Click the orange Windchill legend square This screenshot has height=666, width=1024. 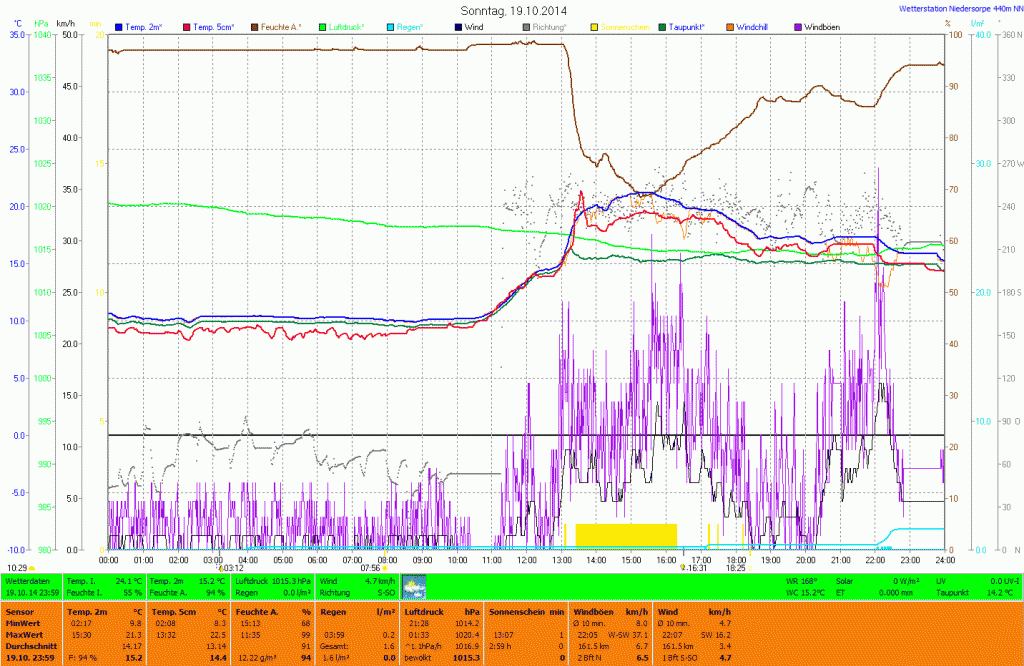[x=730, y=26]
